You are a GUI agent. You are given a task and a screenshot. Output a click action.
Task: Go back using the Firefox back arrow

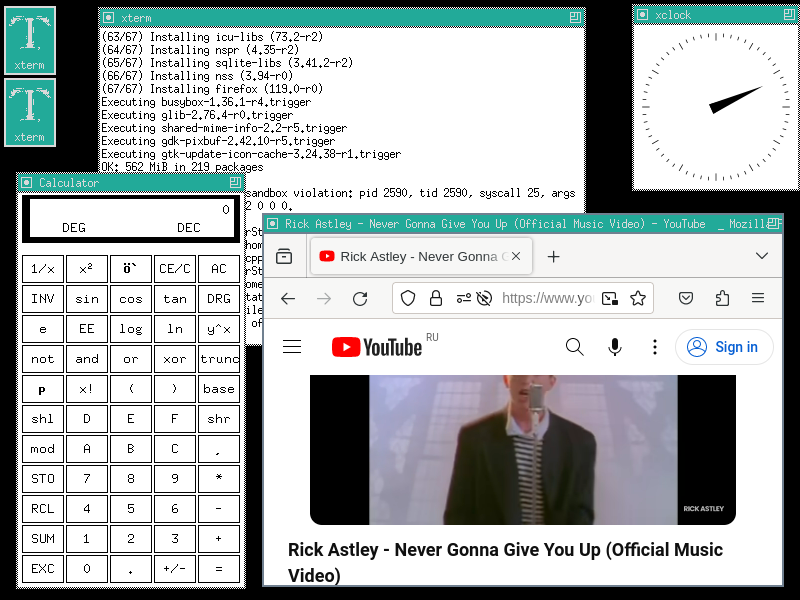click(288, 298)
